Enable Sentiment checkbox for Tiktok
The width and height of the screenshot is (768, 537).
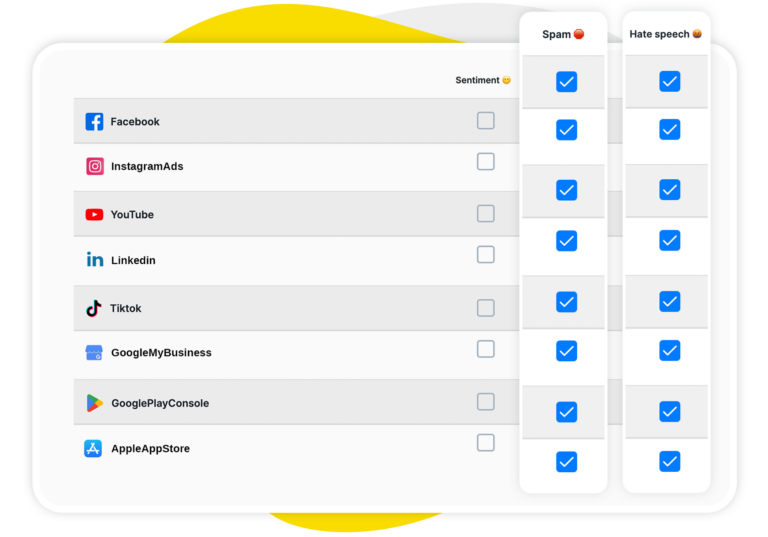(x=485, y=308)
